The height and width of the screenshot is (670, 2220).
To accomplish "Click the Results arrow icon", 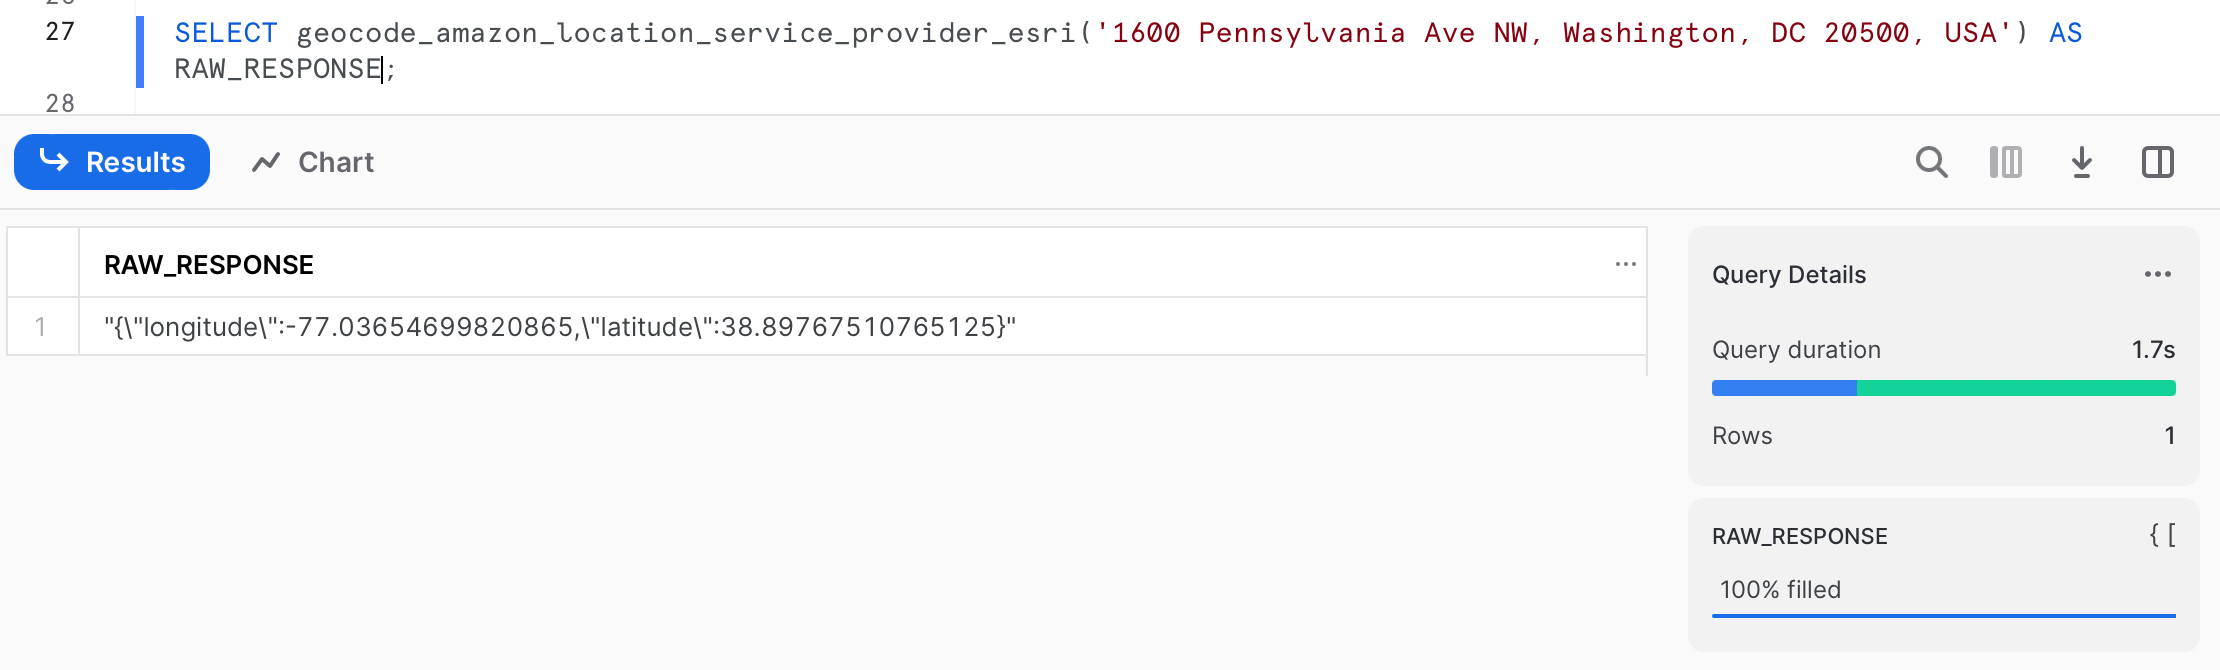I will pos(54,160).
